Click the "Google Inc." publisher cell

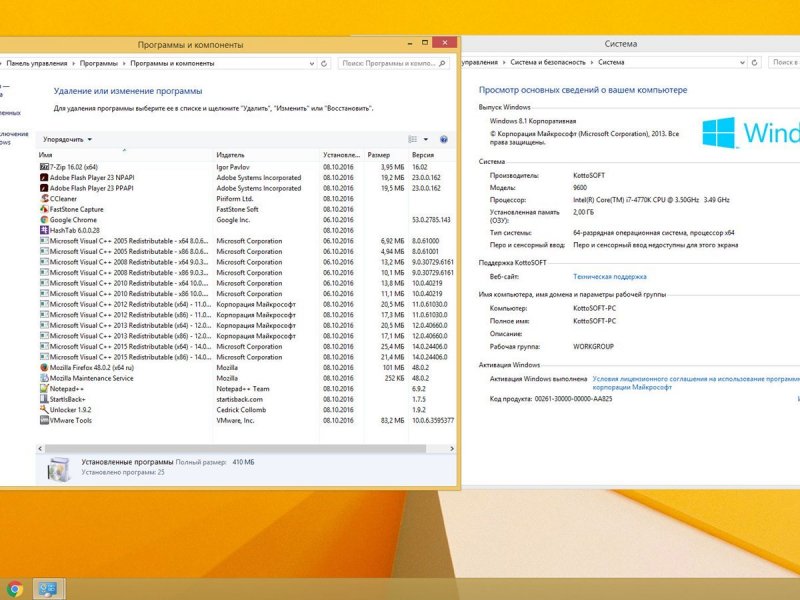233,220
